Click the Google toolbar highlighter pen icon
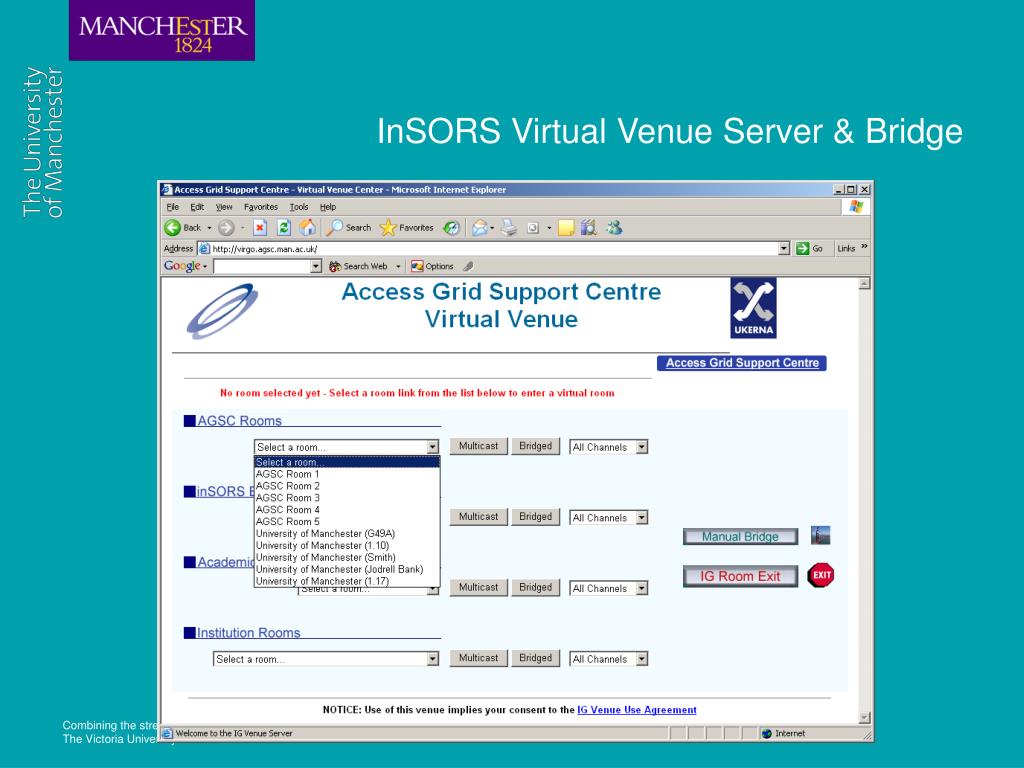This screenshot has width=1024, height=768. tap(468, 266)
